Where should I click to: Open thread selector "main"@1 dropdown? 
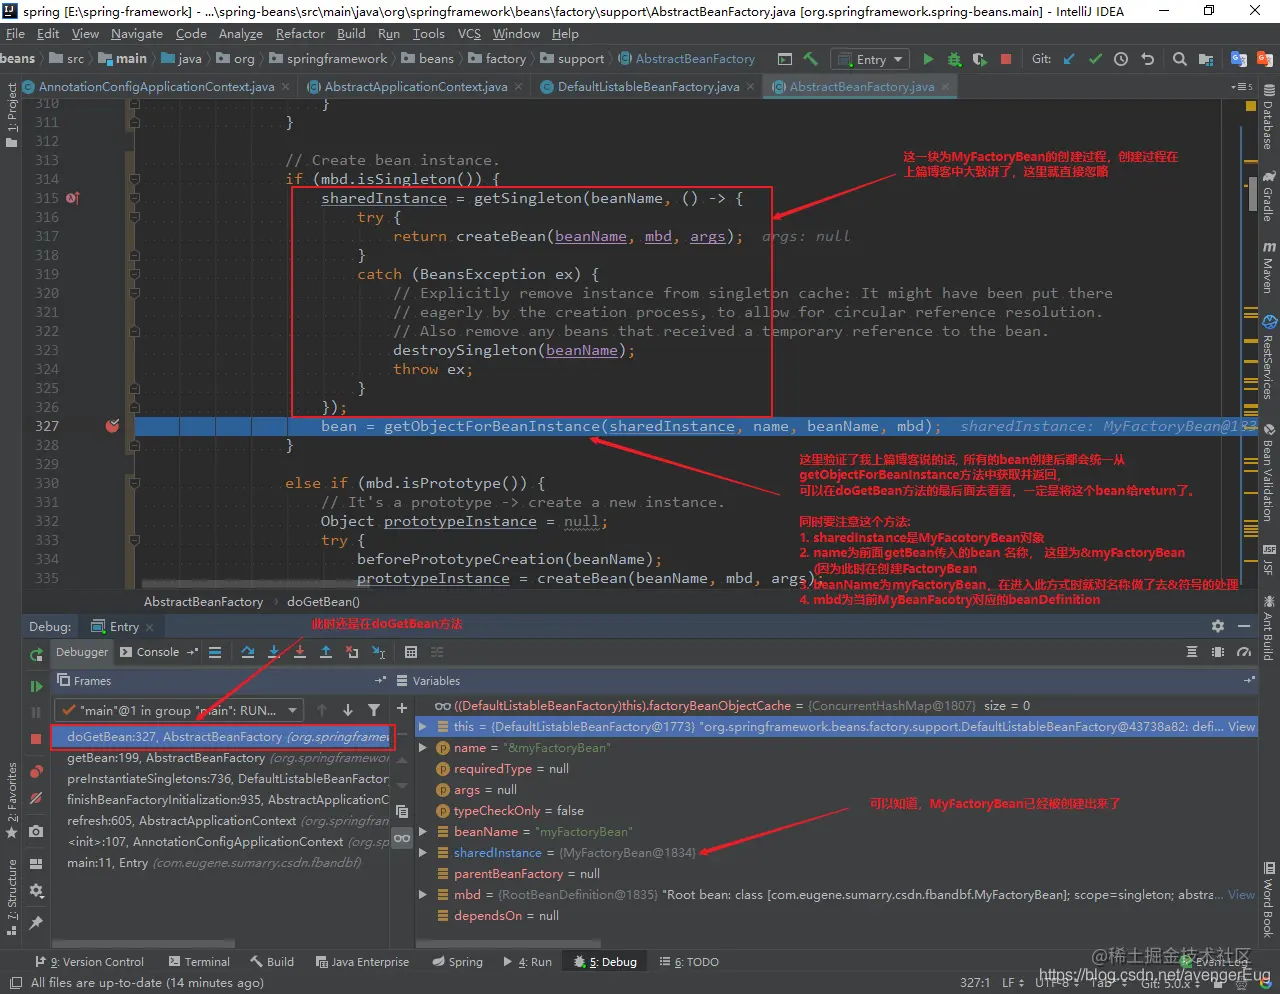tap(179, 710)
